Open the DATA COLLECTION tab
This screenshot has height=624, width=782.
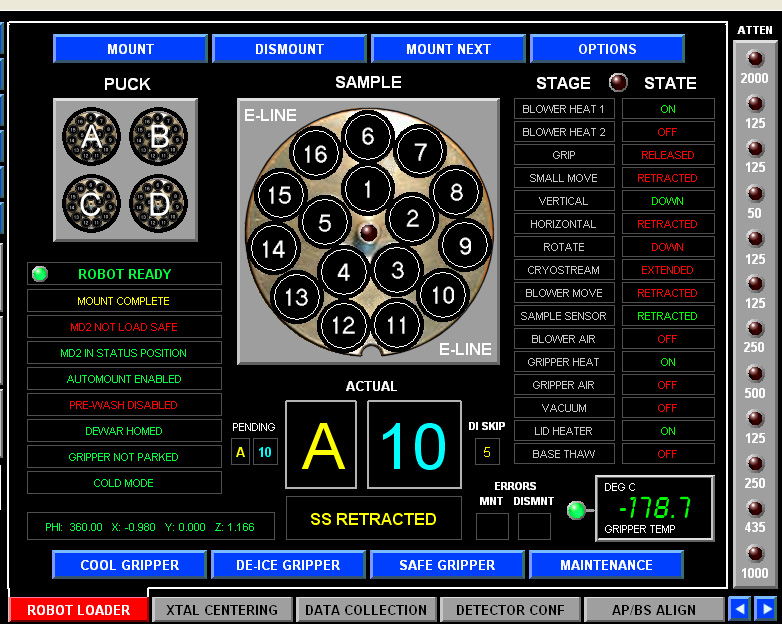366,610
